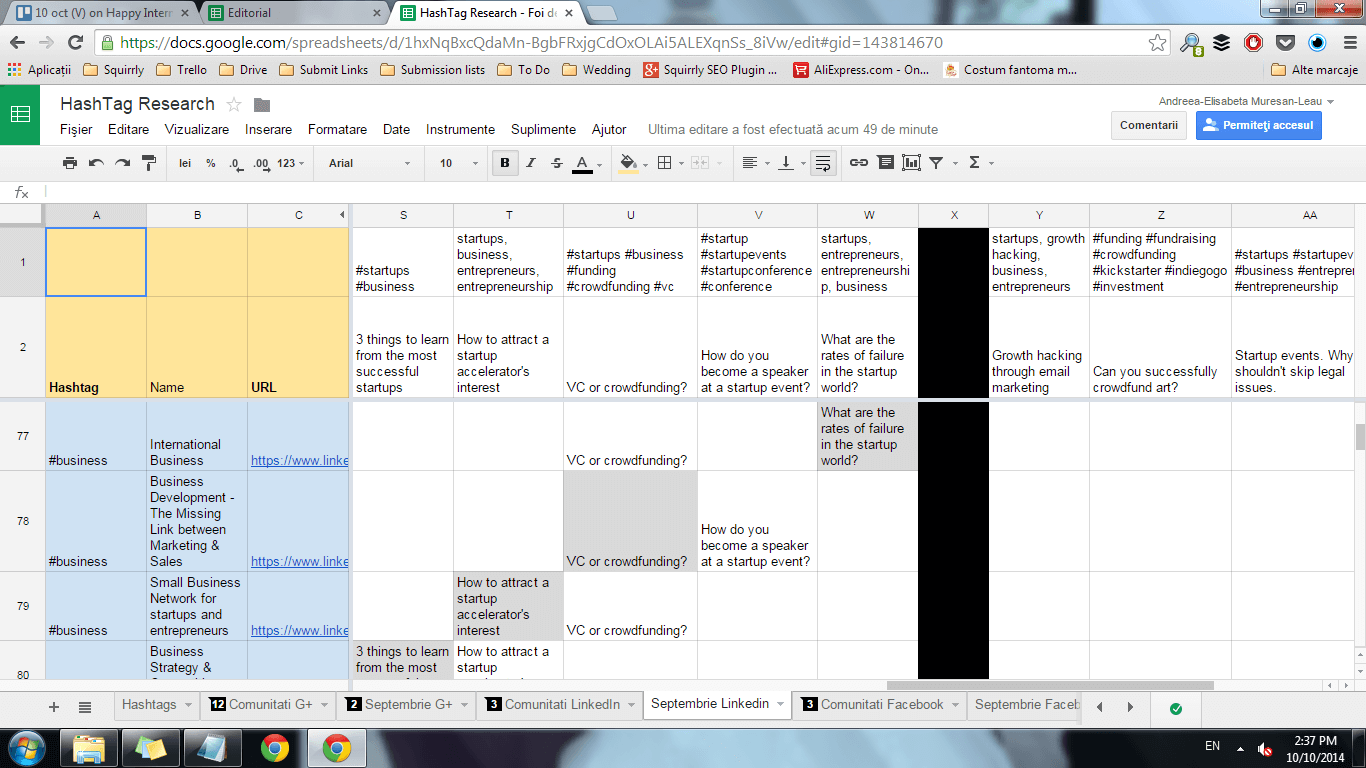
Task: Open the cell borders options
Action: pyautogui.click(x=669, y=163)
